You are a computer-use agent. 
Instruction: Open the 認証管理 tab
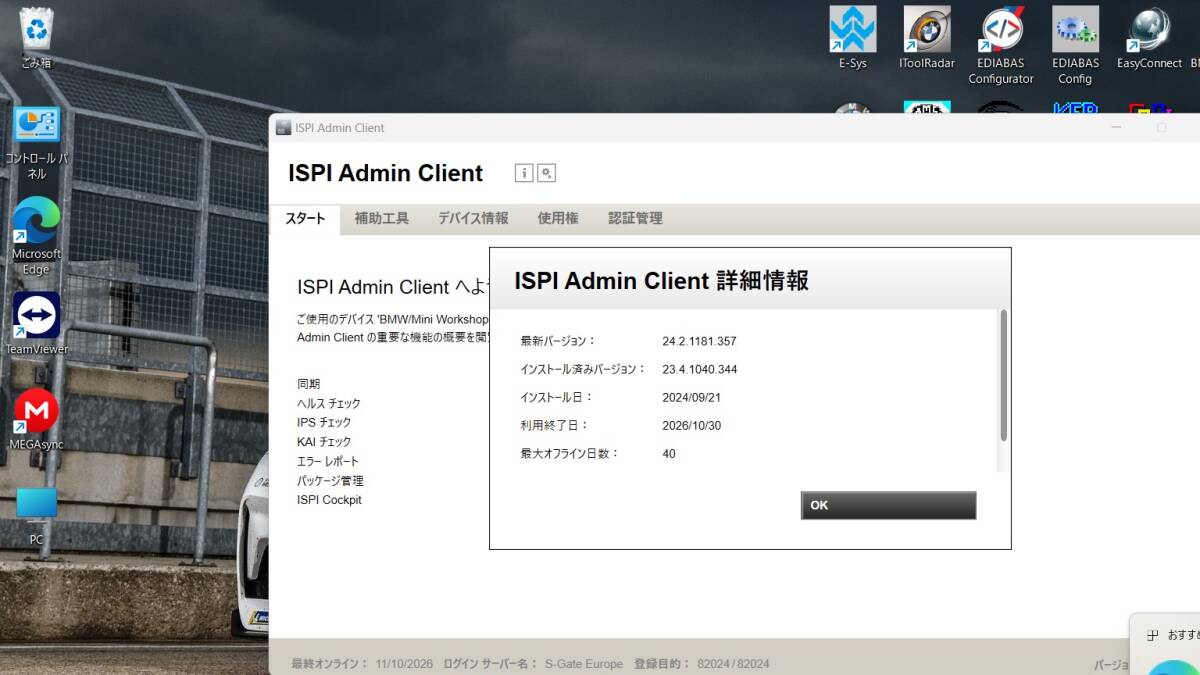click(635, 218)
